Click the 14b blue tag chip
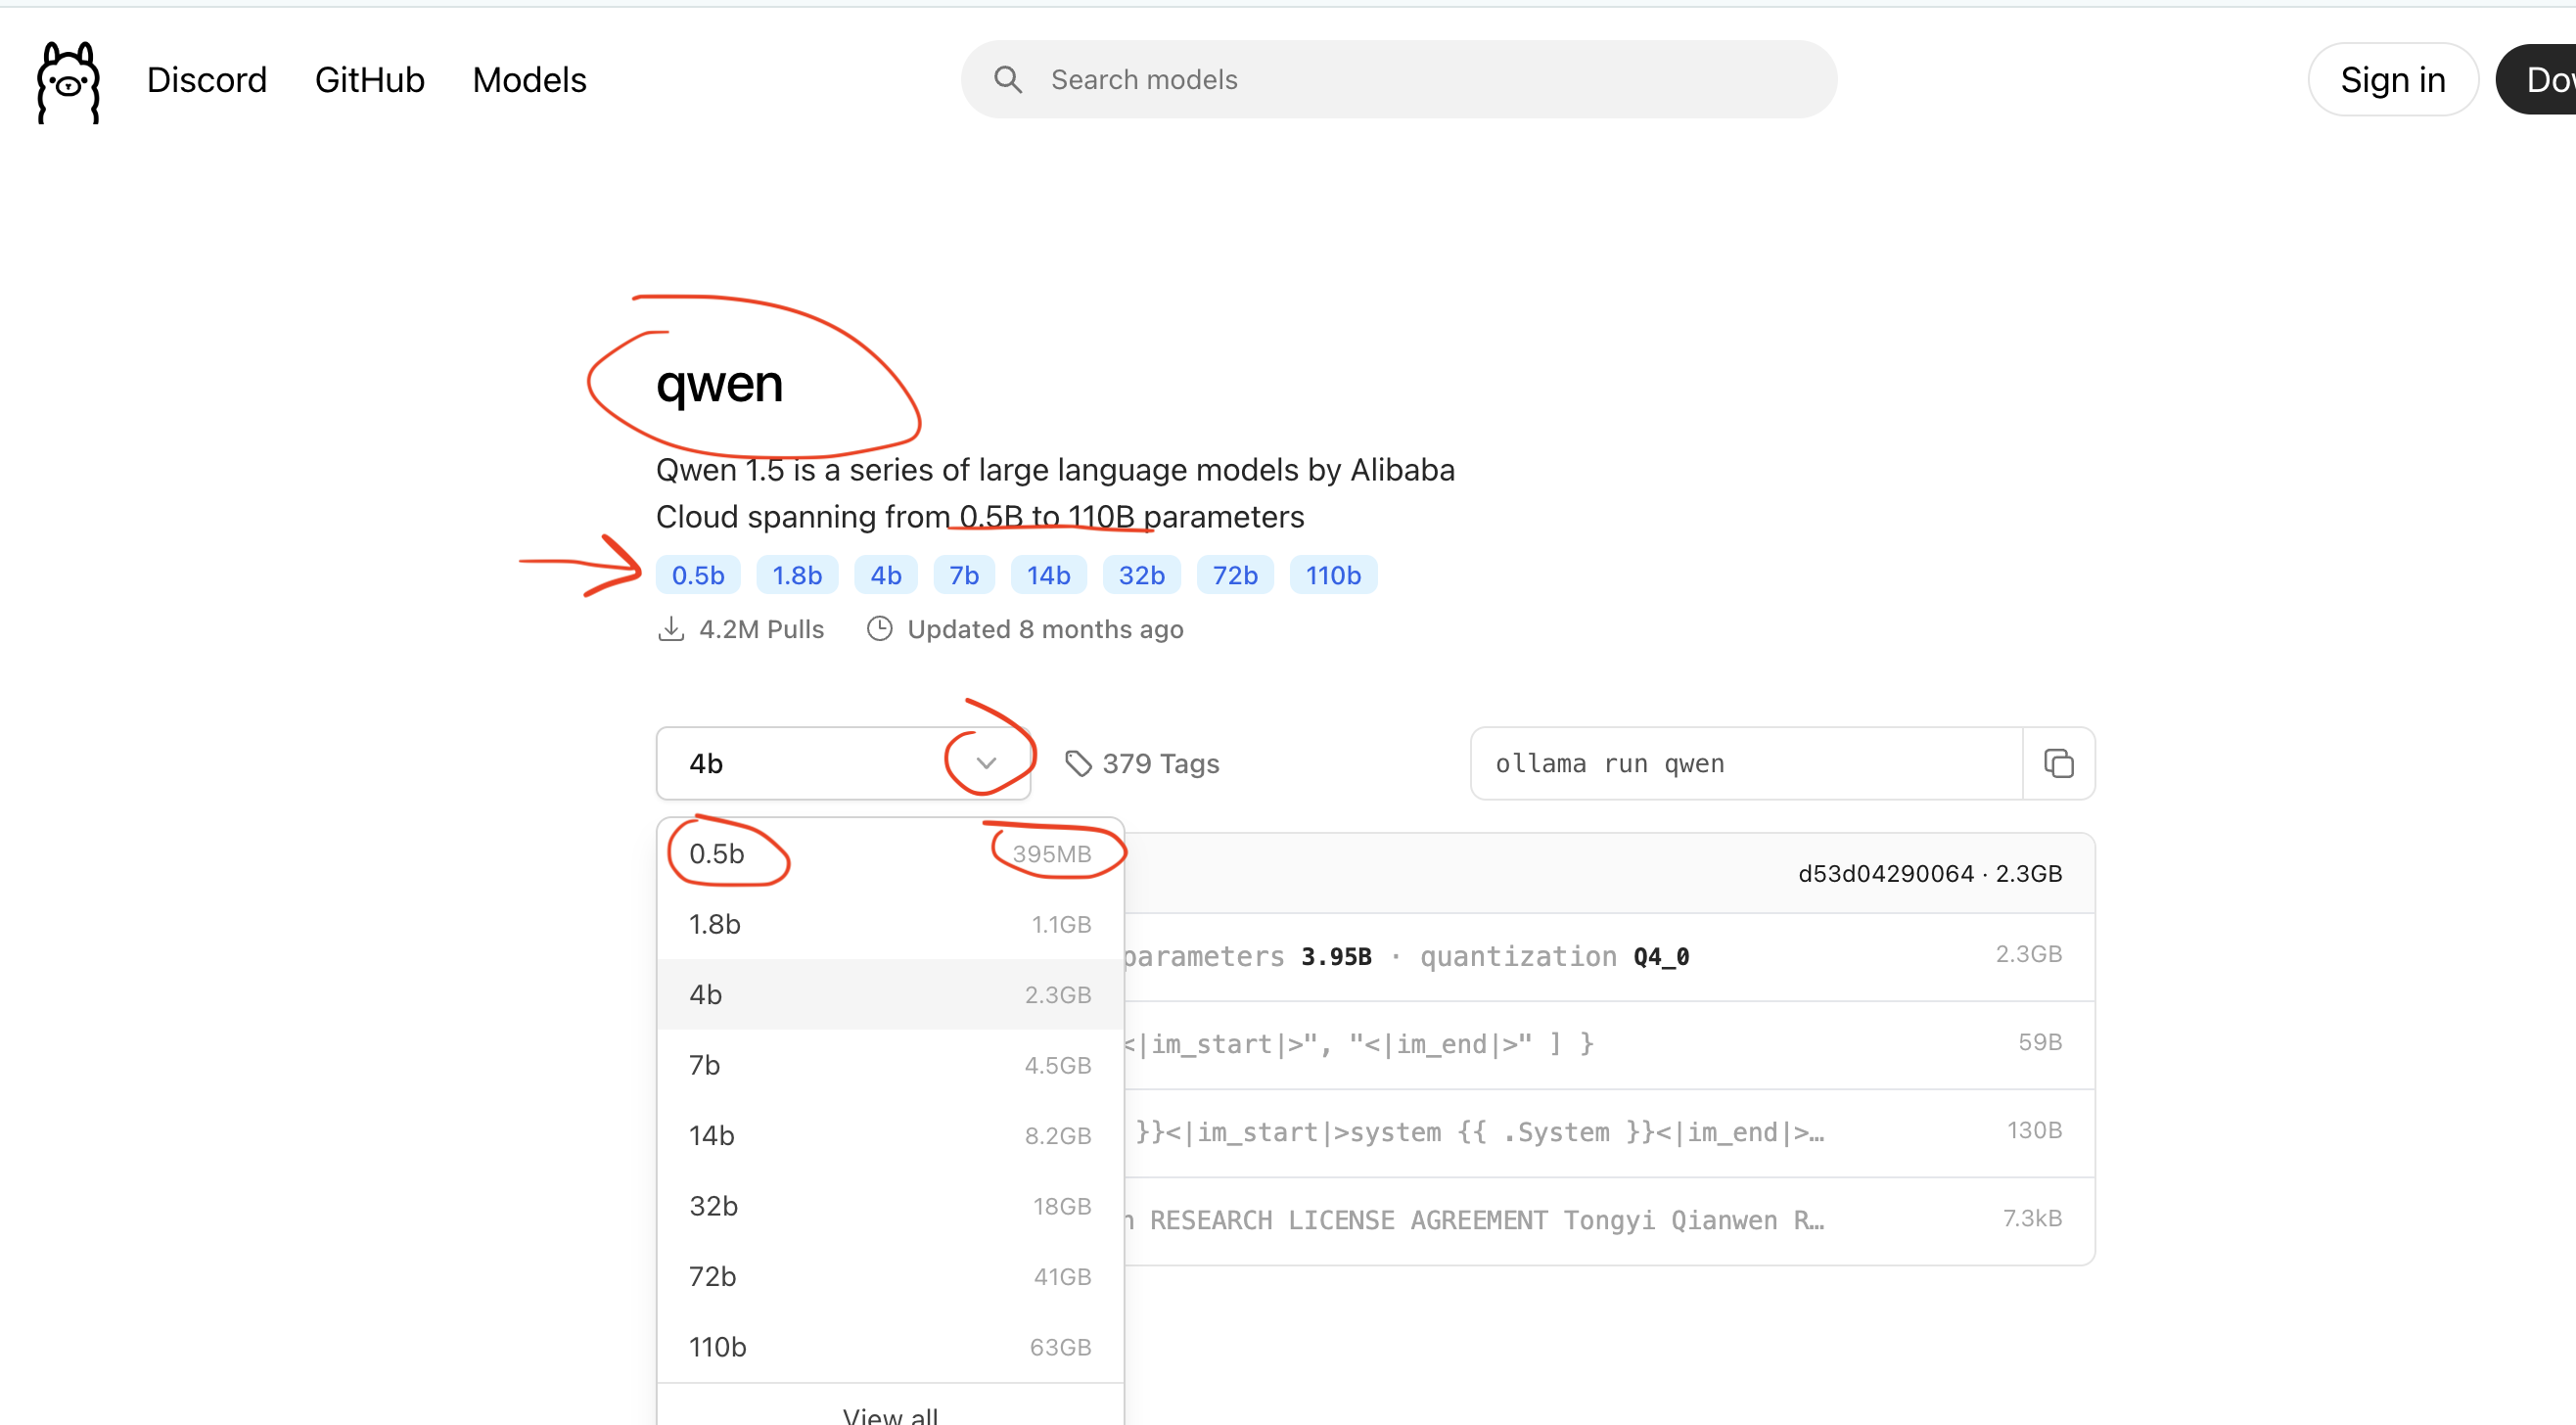 pyautogui.click(x=1048, y=575)
